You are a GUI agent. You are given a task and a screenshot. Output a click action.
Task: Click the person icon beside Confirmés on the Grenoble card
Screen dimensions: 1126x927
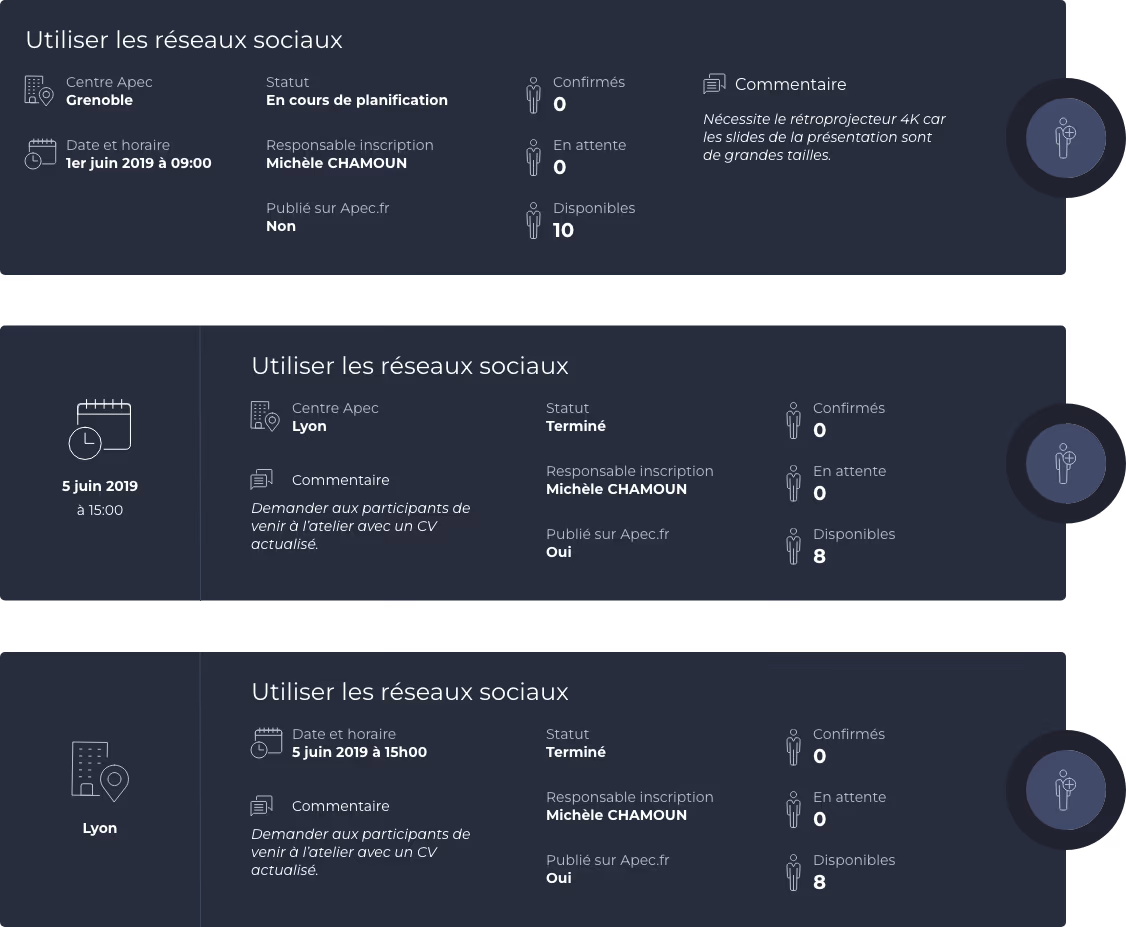(533, 95)
